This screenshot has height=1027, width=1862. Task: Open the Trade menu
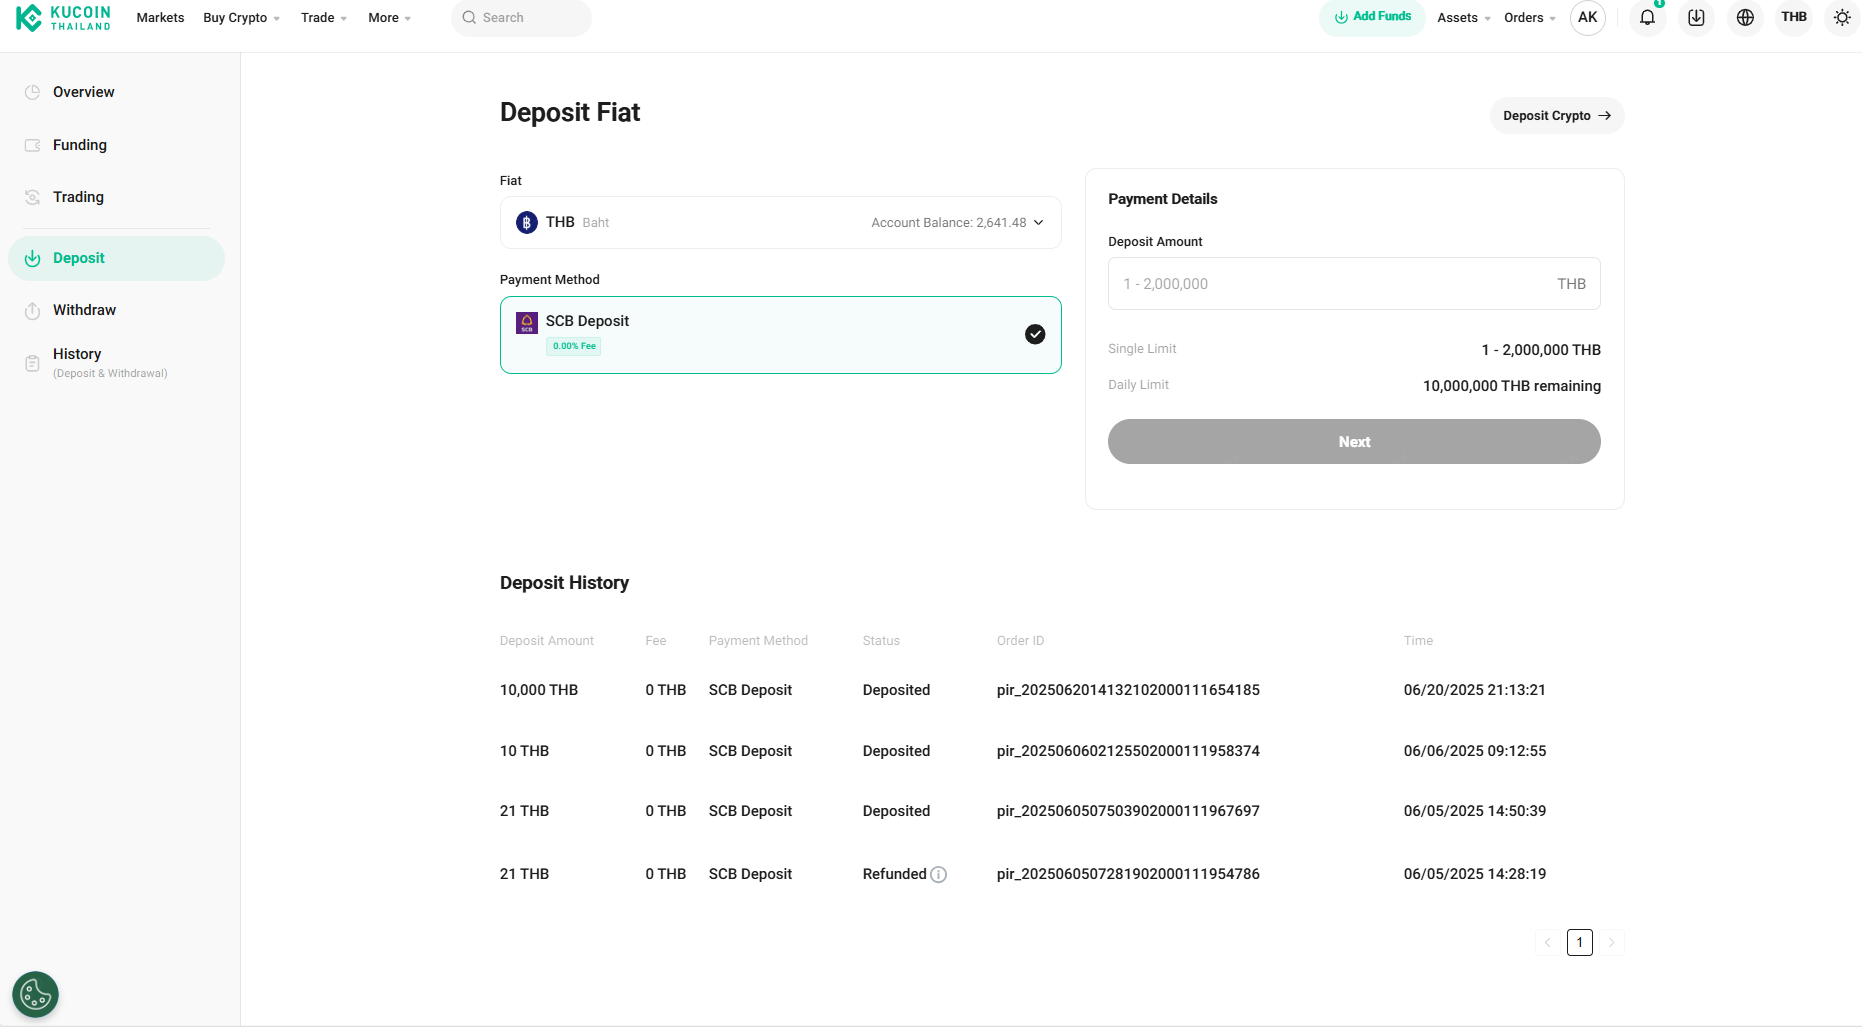click(x=323, y=18)
